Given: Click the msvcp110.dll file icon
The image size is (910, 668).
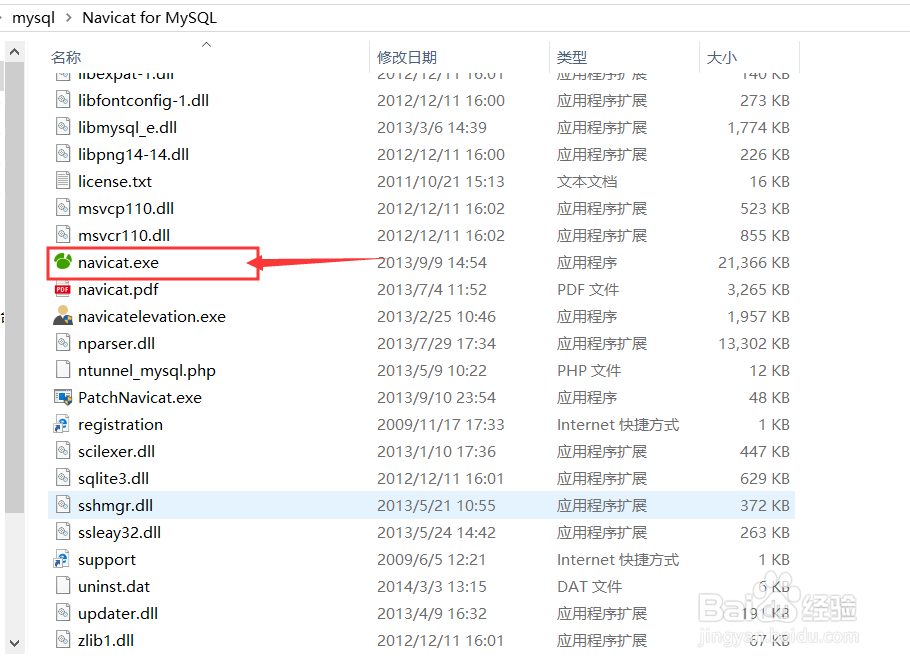Looking at the screenshot, I should pyautogui.click(x=63, y=208).
